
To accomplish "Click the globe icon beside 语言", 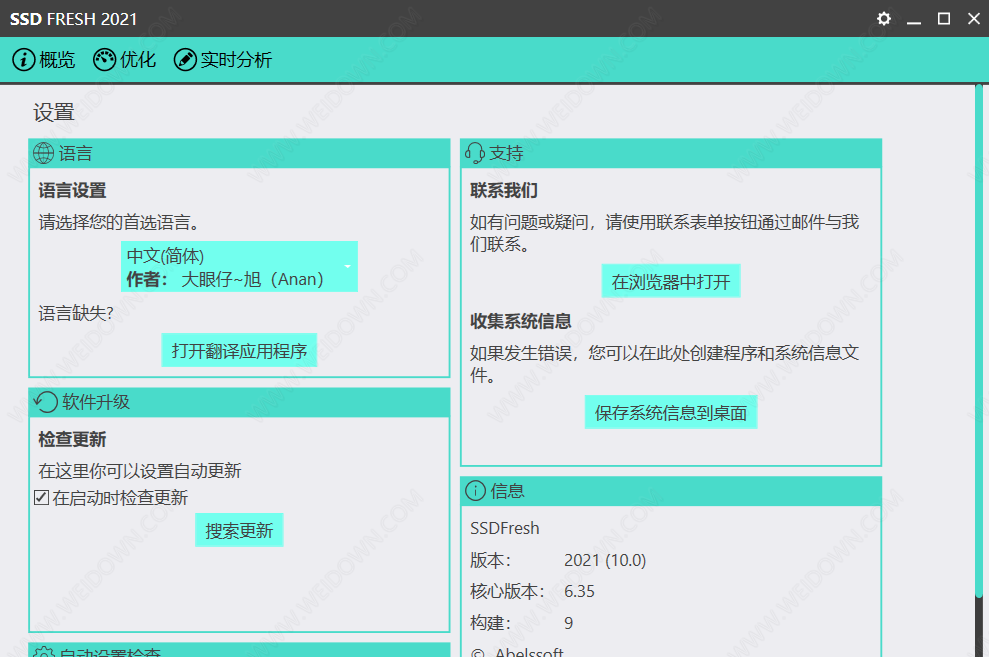I will [x=44, y=153].
